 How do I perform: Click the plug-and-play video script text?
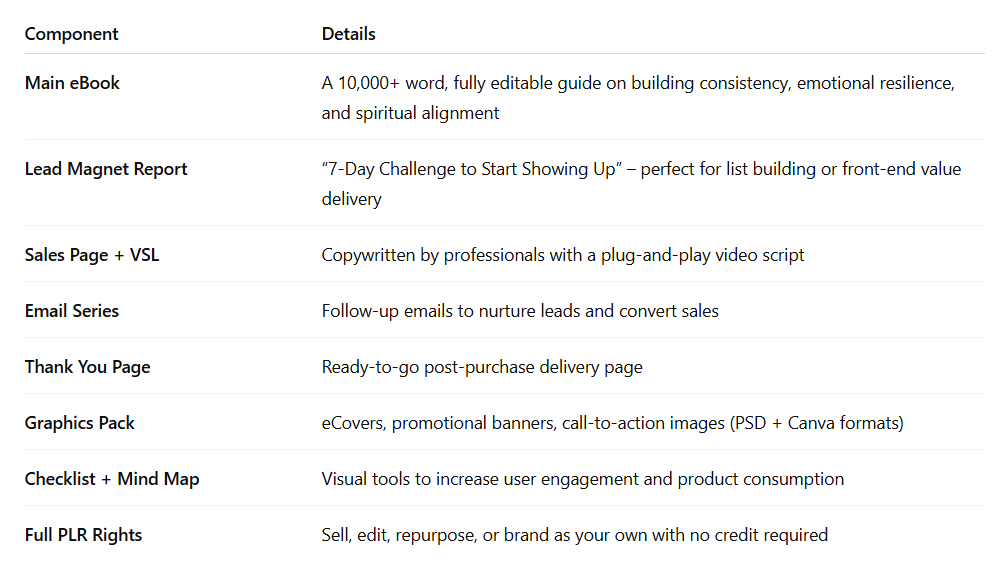pyautogui.click(x=702, y=255)
